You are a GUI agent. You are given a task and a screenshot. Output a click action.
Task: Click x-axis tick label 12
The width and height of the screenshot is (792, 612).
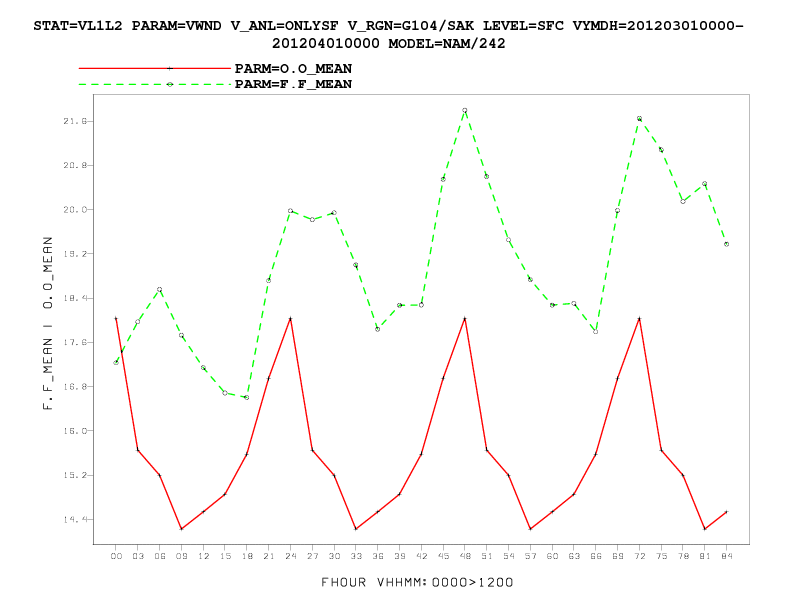point(203,556)
